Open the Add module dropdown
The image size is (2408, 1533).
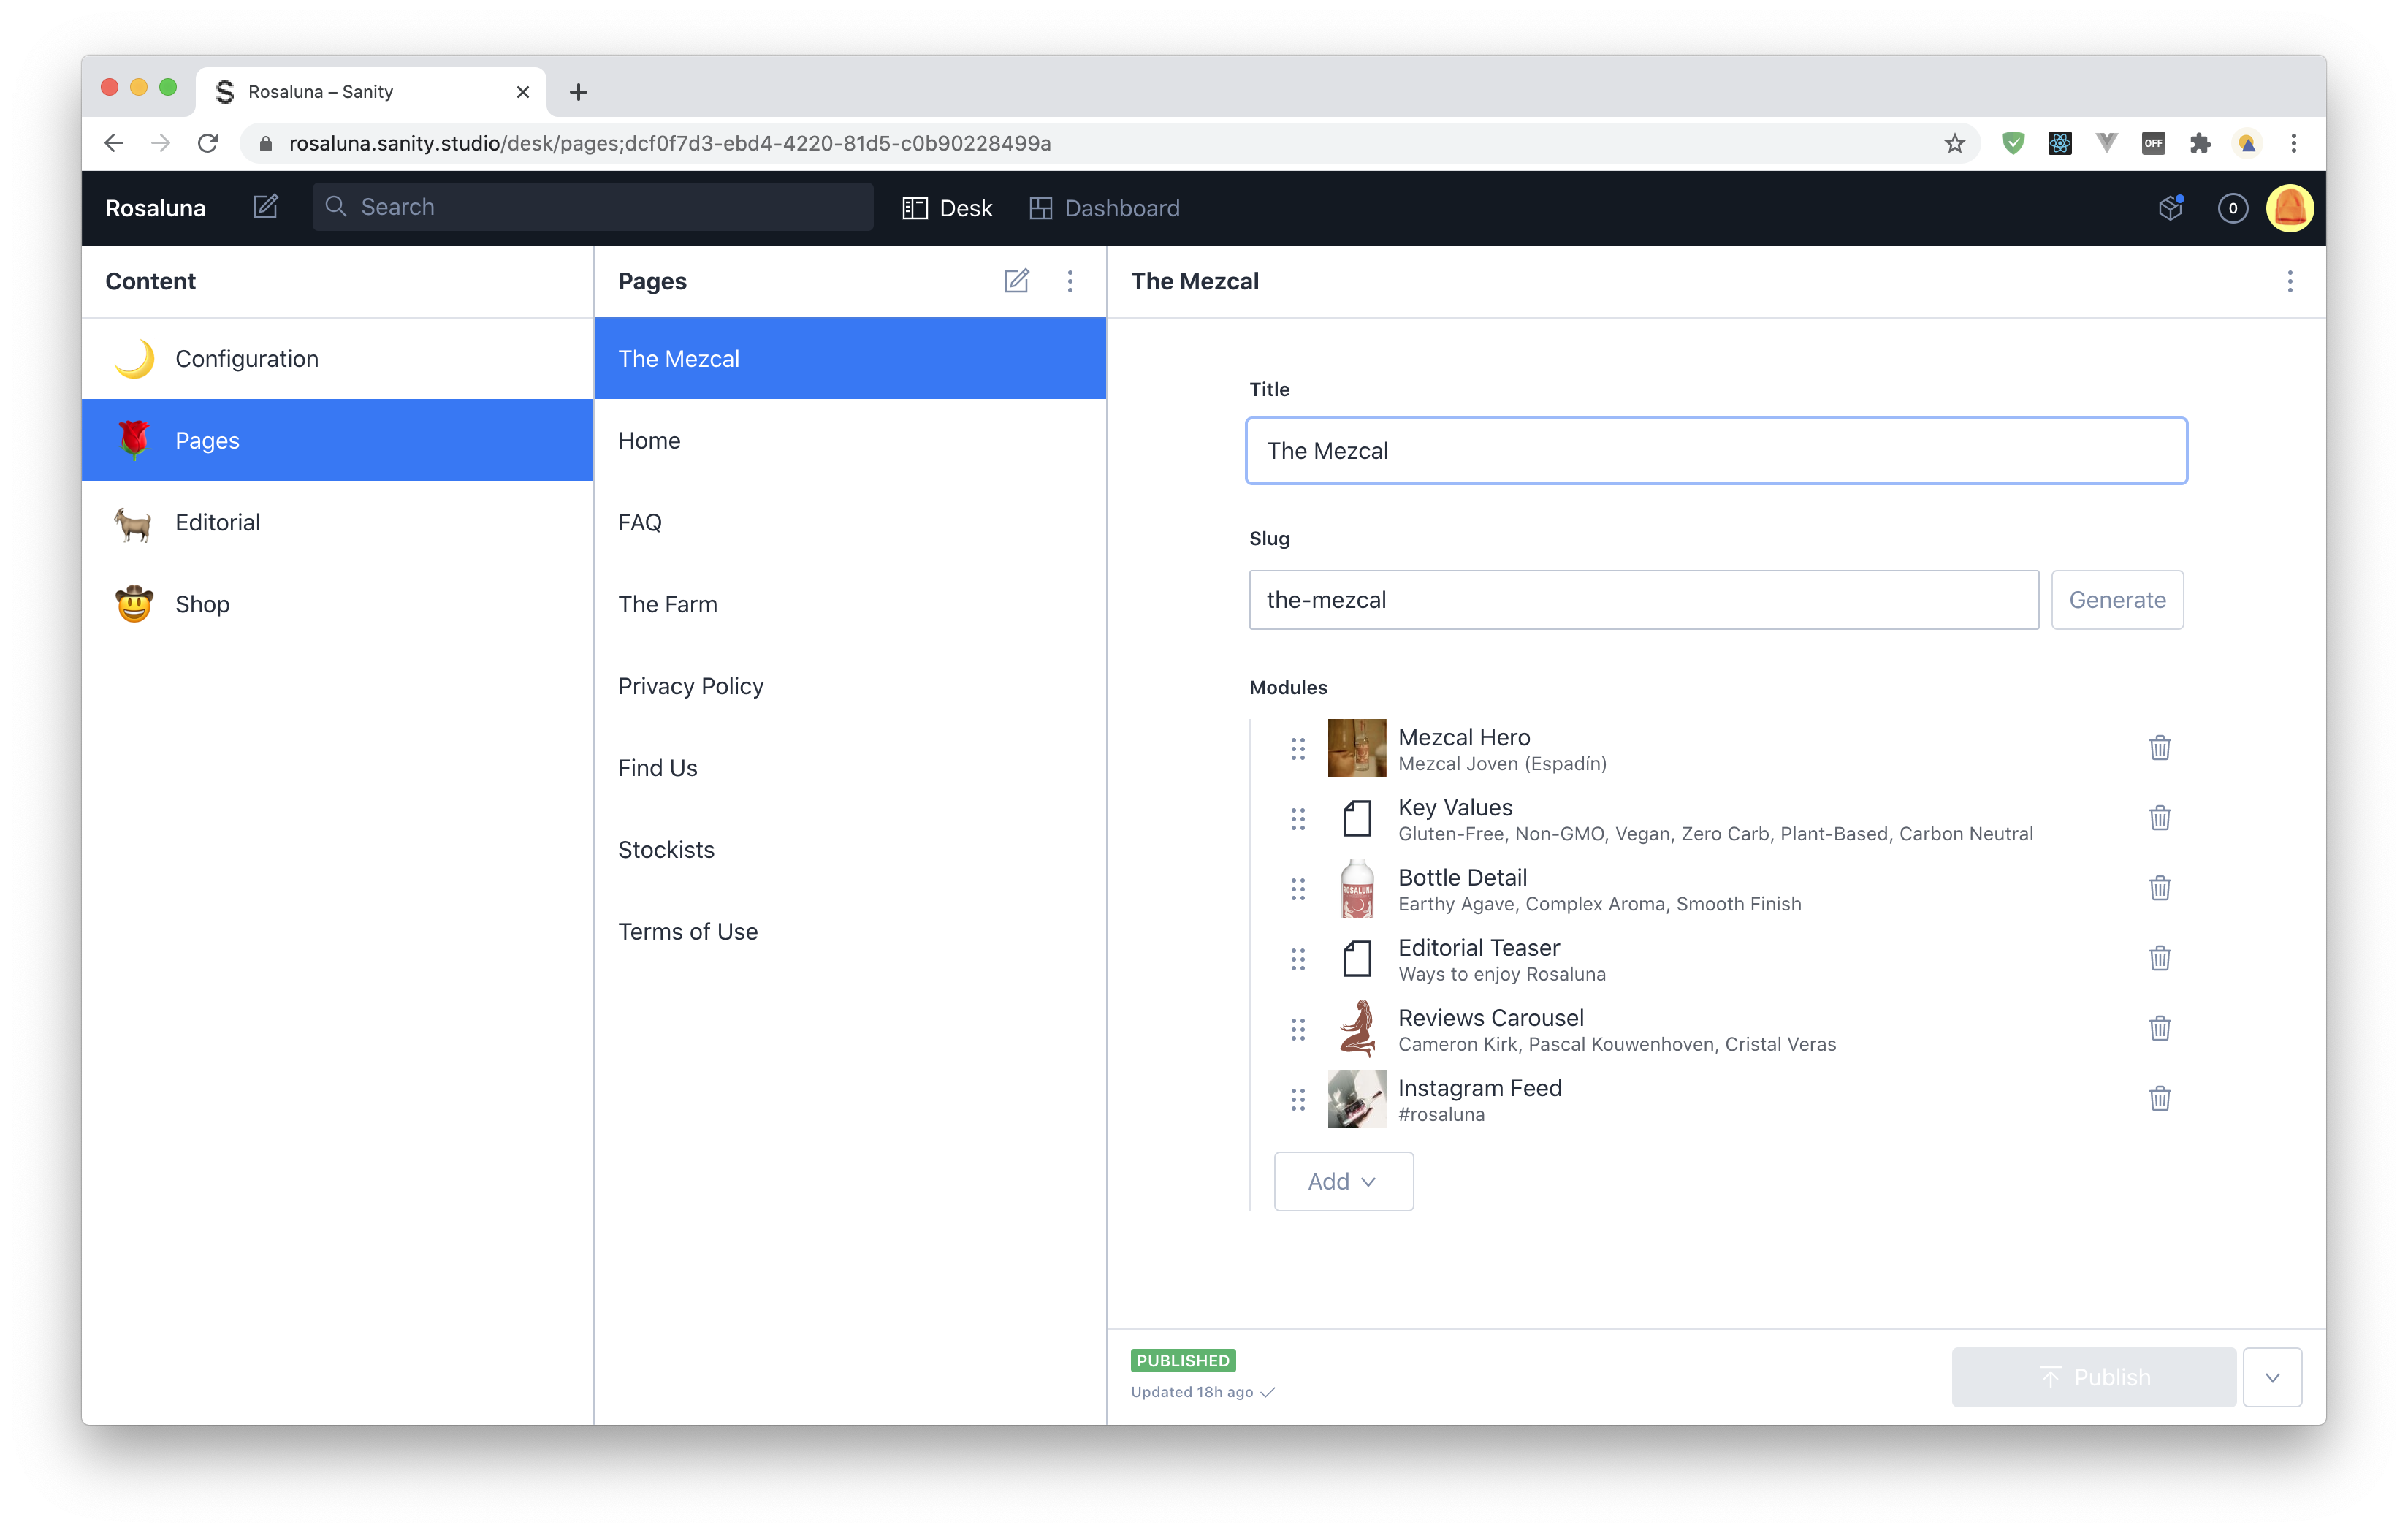coord(1343,1181)
